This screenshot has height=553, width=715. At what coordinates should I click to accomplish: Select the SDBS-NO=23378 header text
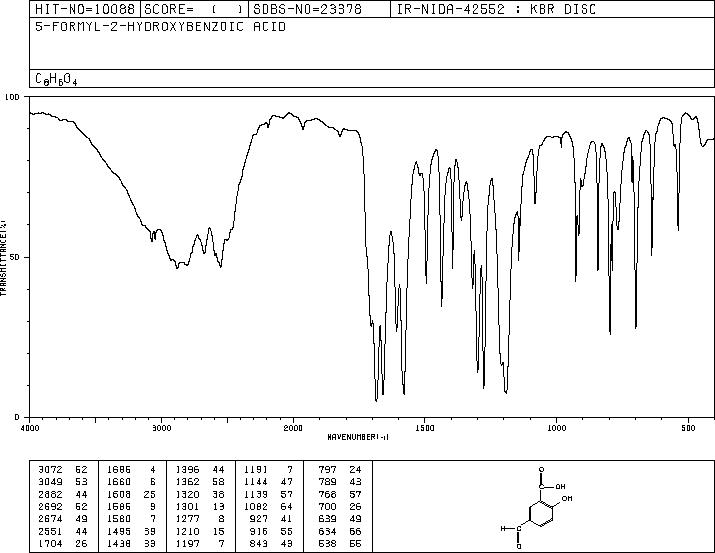tap(307, 9)
